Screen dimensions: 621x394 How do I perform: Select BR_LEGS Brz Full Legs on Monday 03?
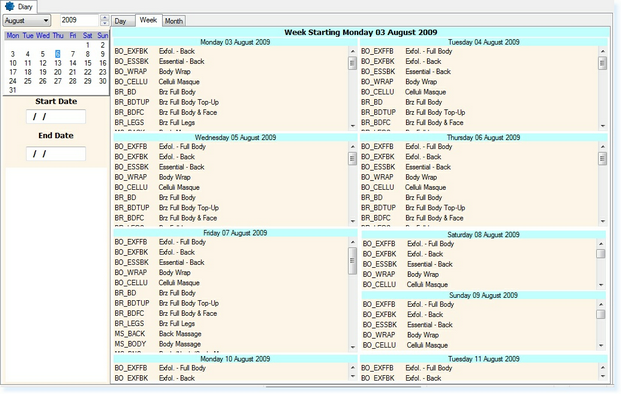coord(231,122)
